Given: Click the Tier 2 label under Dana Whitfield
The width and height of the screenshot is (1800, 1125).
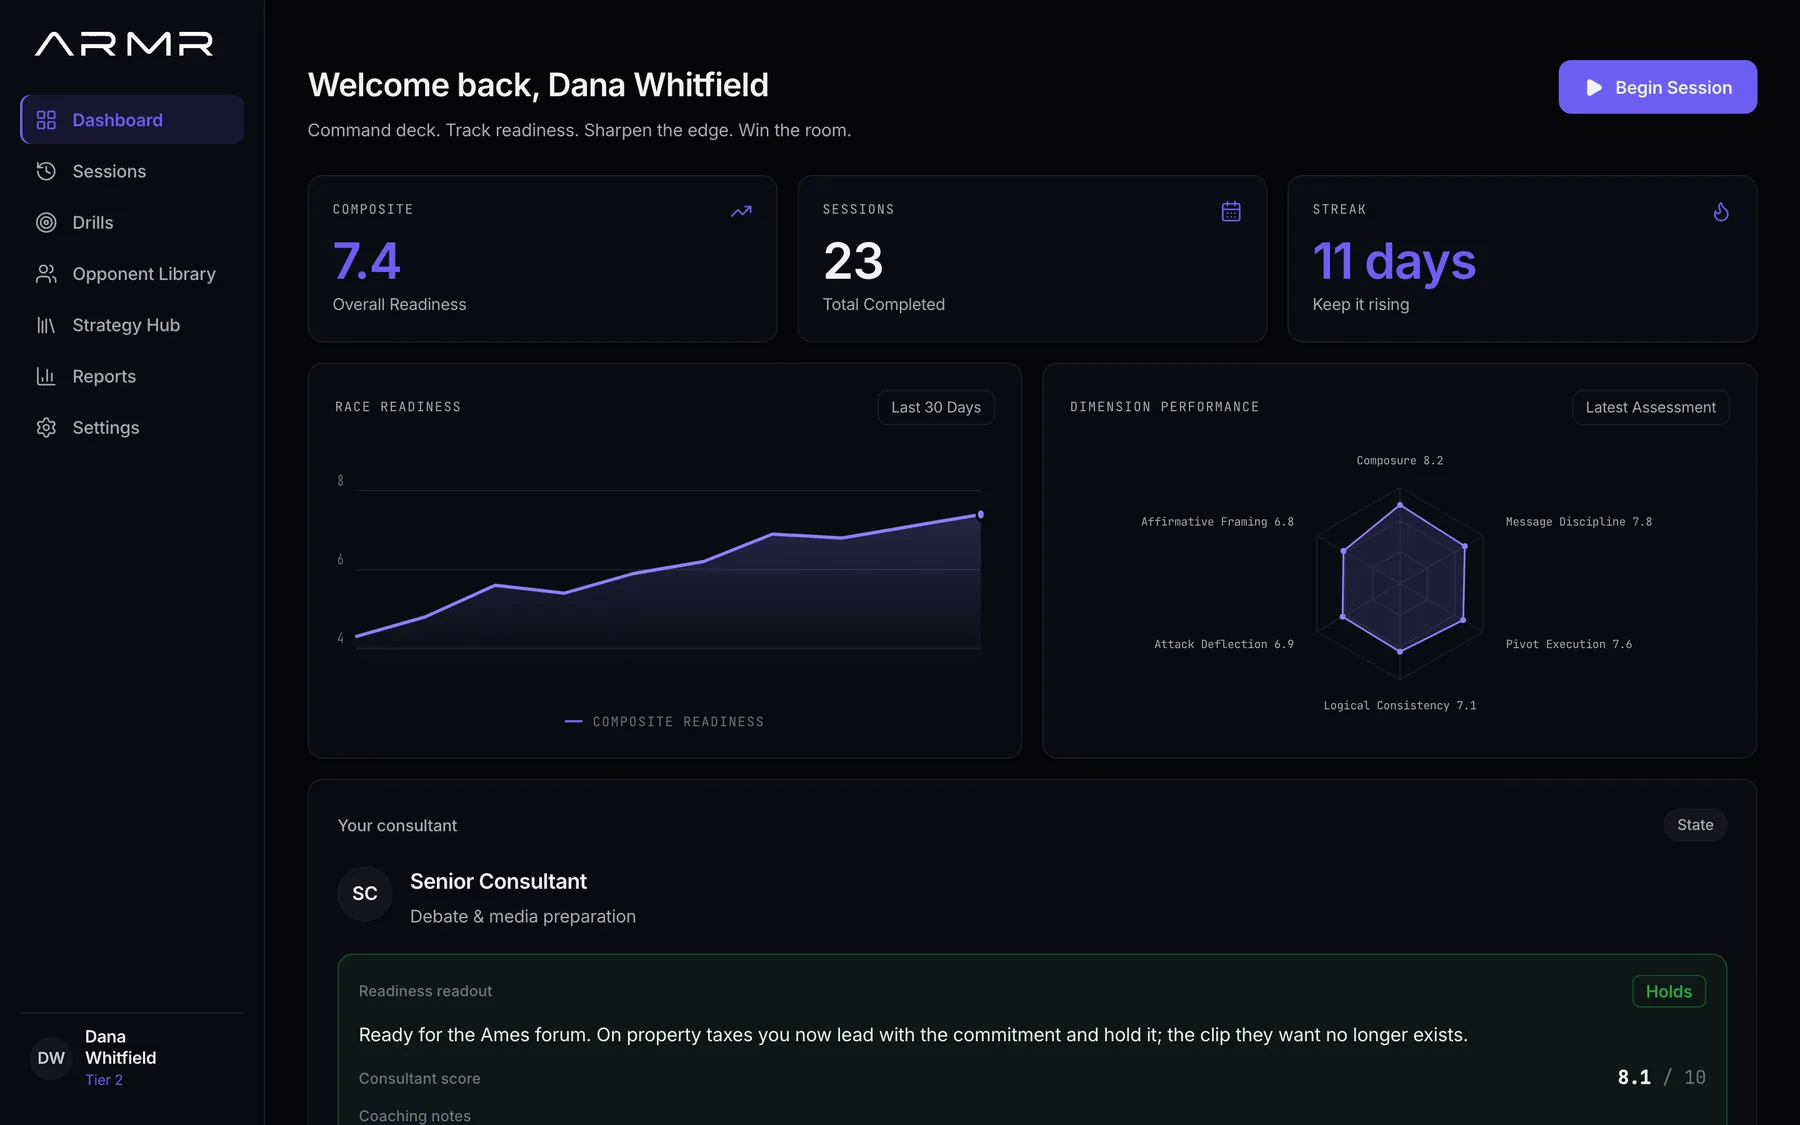Looking at the screenshot, I should [x=104, y=1080].
